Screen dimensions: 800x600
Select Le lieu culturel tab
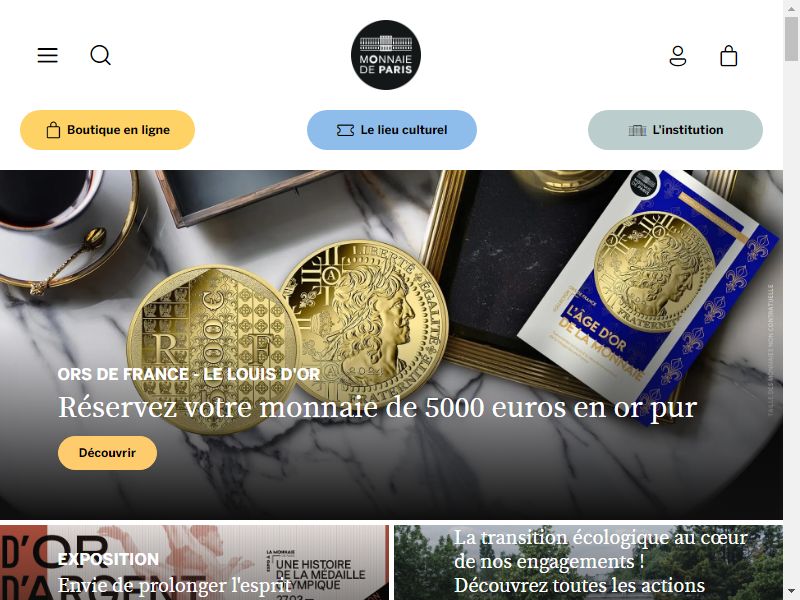pyautogui.click(x=392, y=130)
